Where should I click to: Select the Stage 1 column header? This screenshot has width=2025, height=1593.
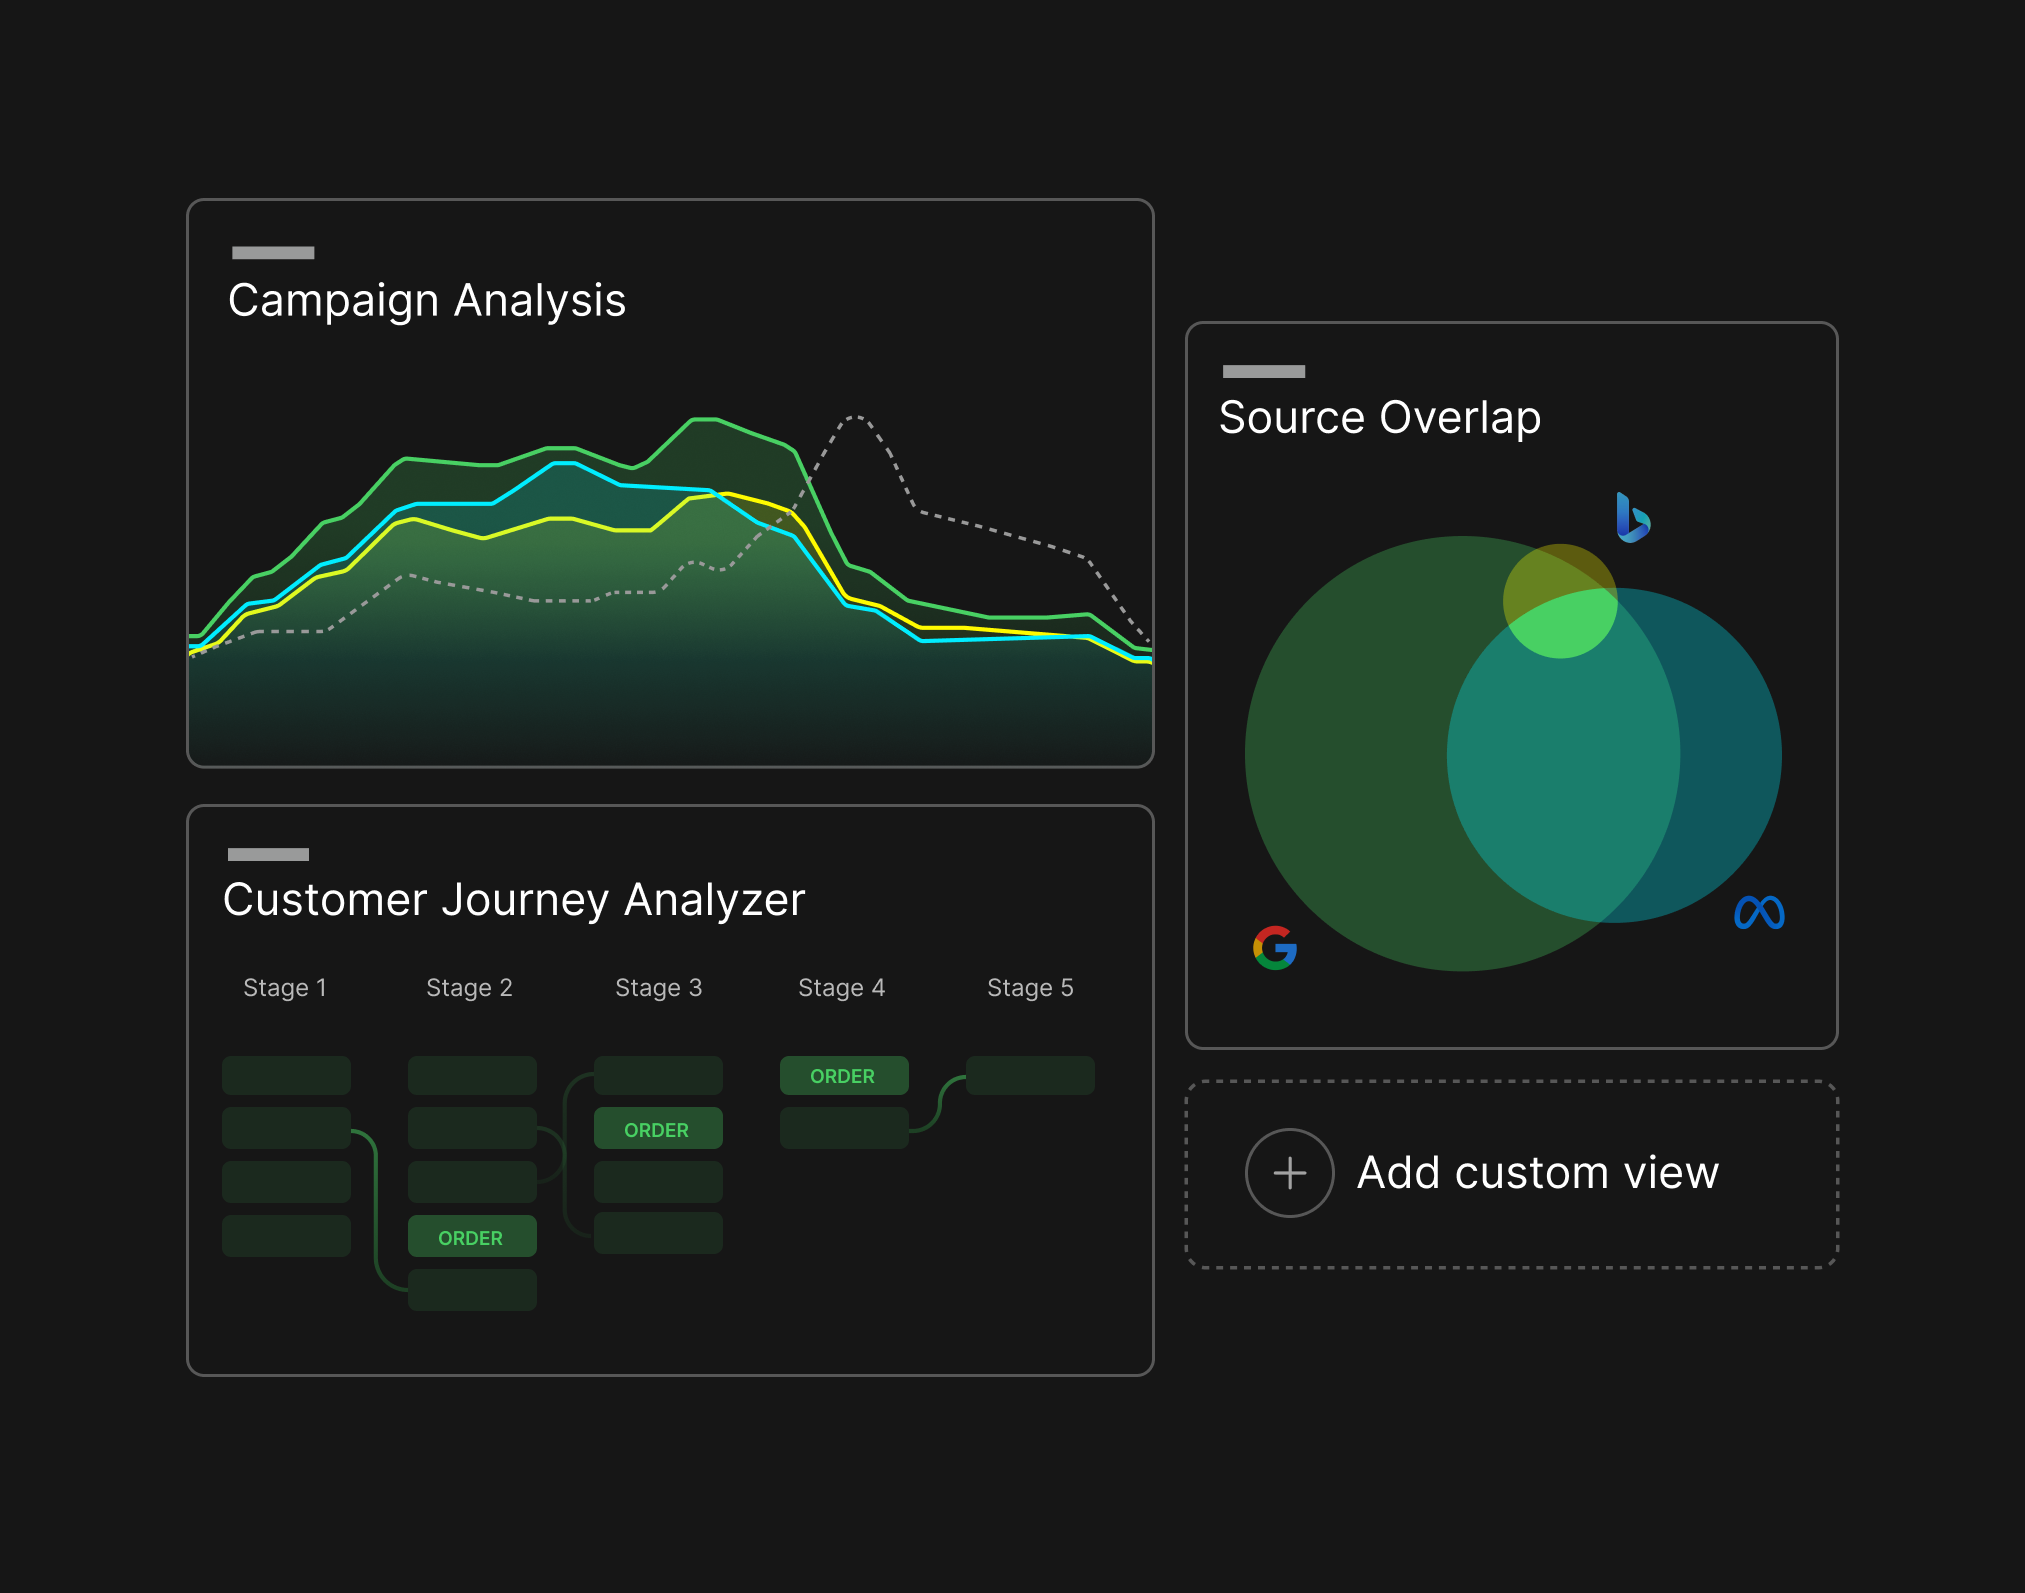[x=285, y=988]
